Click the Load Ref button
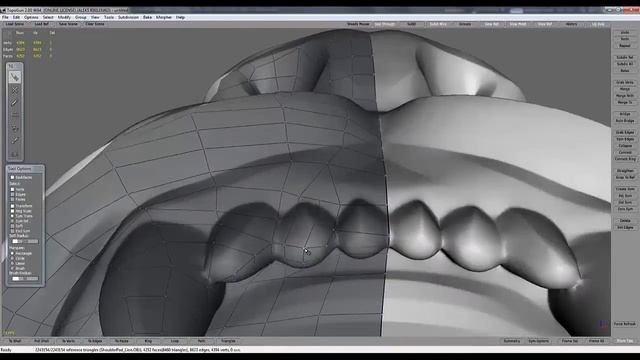The height and width of the screenshot is (360, 640). (41, 24)
